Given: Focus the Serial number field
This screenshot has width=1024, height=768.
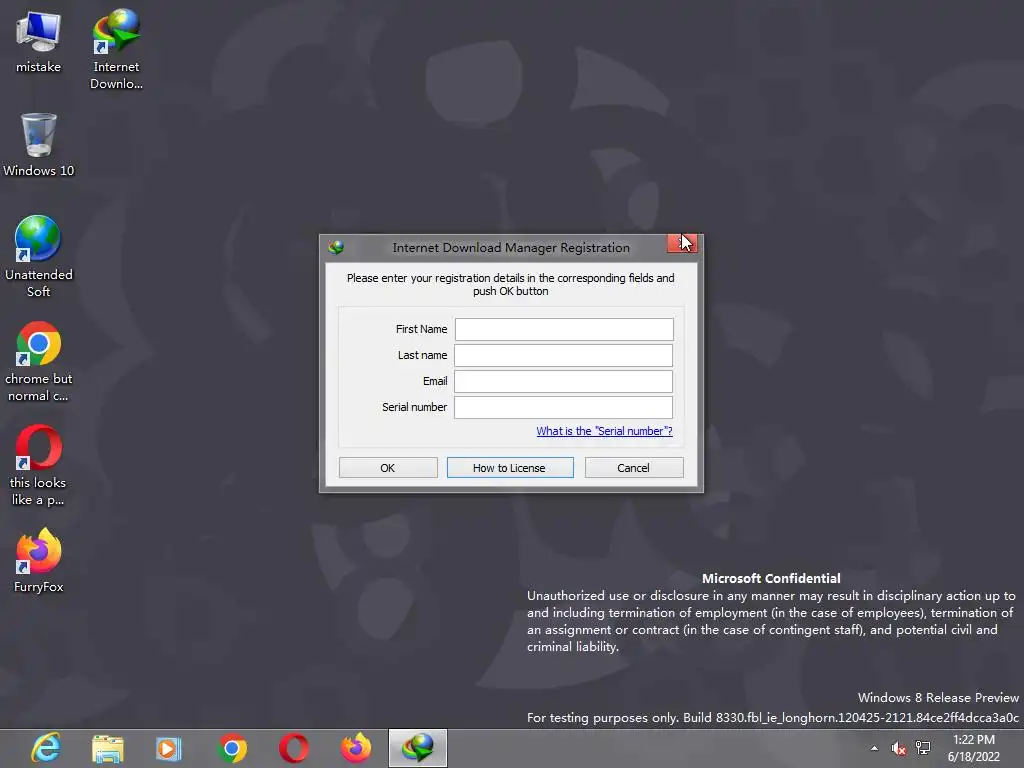Looking at the screenshot, I should [x=564, y=408].
